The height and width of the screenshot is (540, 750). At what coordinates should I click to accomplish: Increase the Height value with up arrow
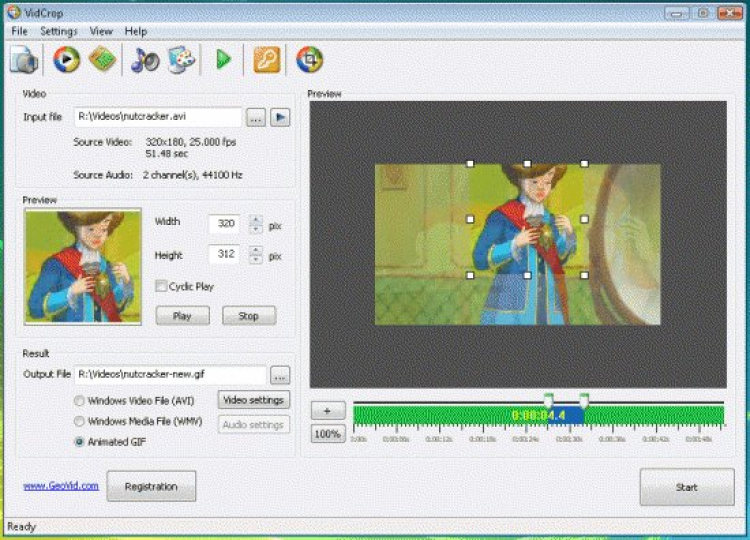coord(256,250)
